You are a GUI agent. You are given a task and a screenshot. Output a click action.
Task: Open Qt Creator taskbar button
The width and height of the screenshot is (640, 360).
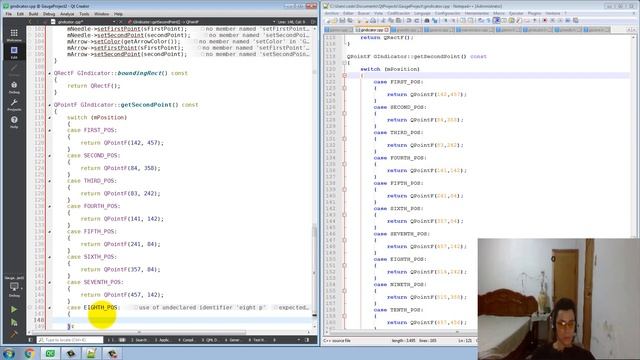[x=50, y=353]
